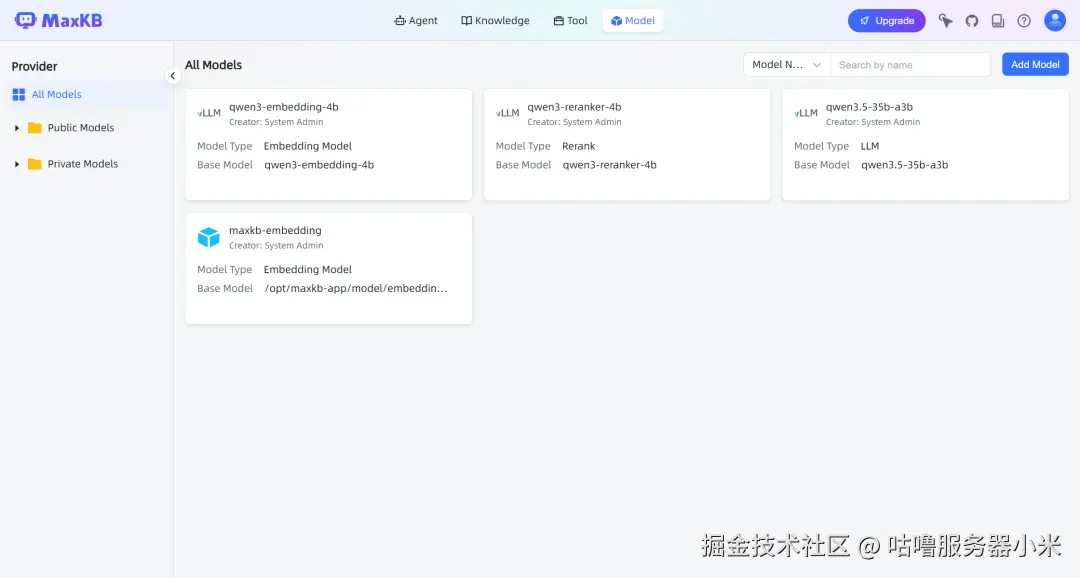Viewport: 1080px width, 578px height.
Task: Collapse the Provider sidebar
Action: pos(173,76)
